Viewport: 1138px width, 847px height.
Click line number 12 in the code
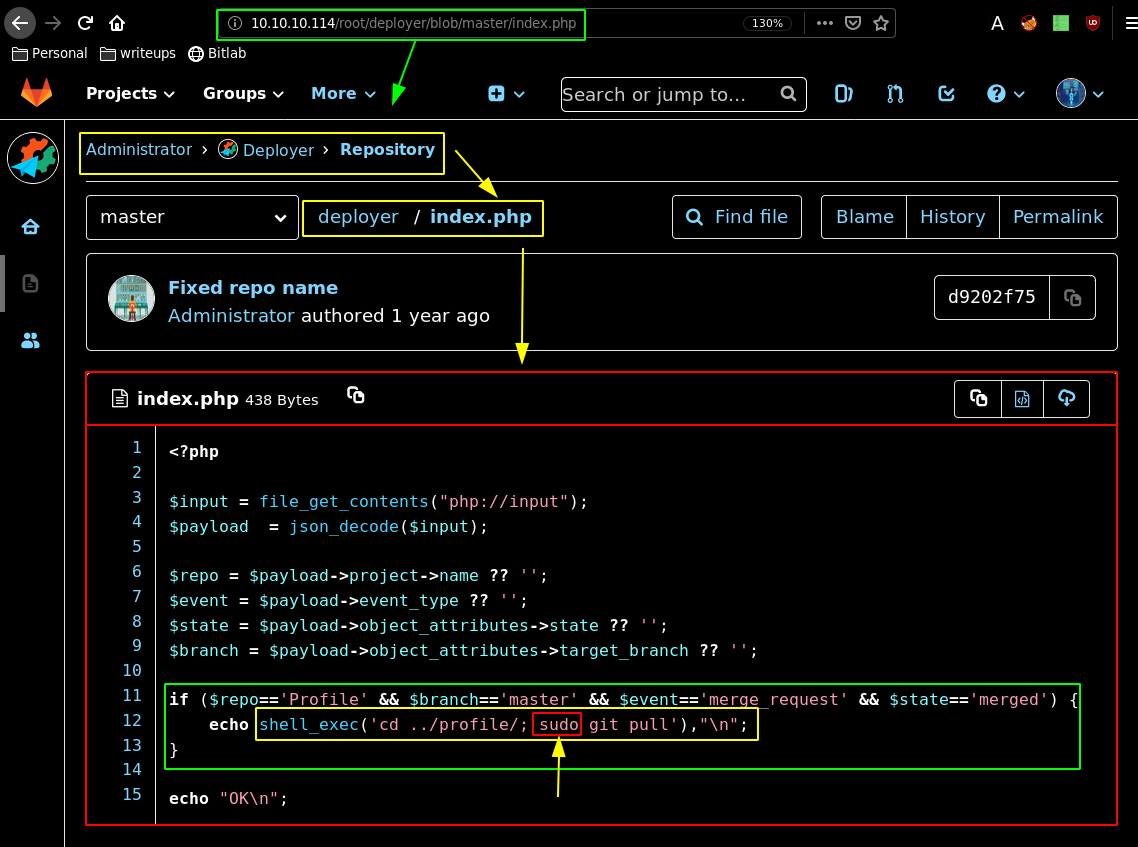tap(132, 720)
